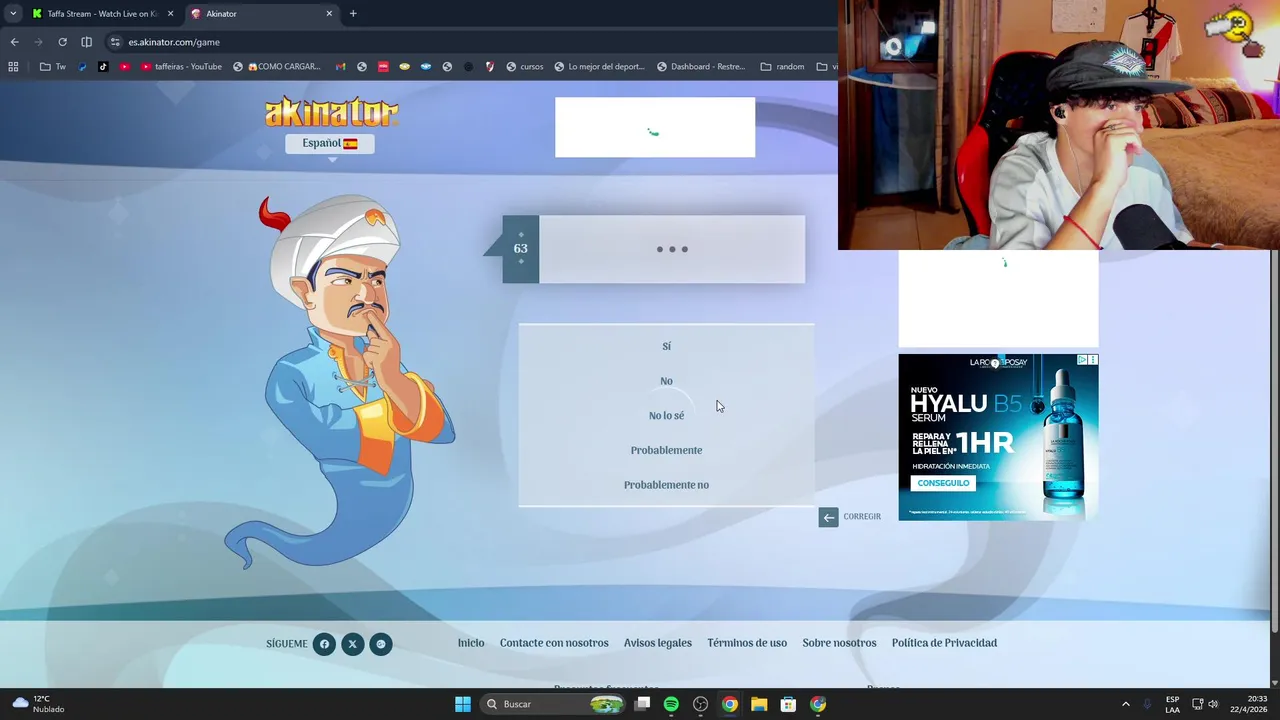The image size is (1280, 720).
Task: Click the taskbar Buscar search box
Action: coord(553,704)
